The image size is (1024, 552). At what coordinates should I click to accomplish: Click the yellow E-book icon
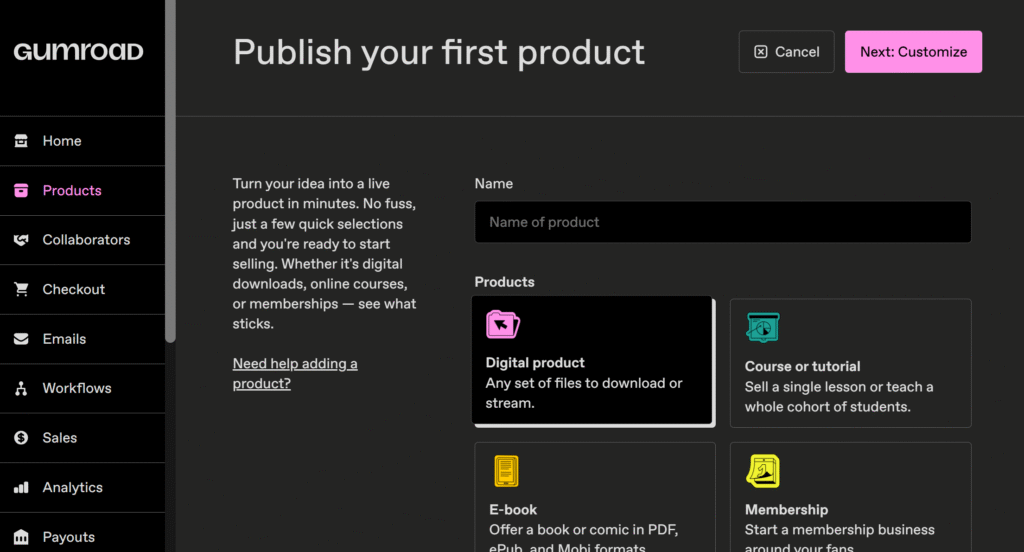point(506,471)
